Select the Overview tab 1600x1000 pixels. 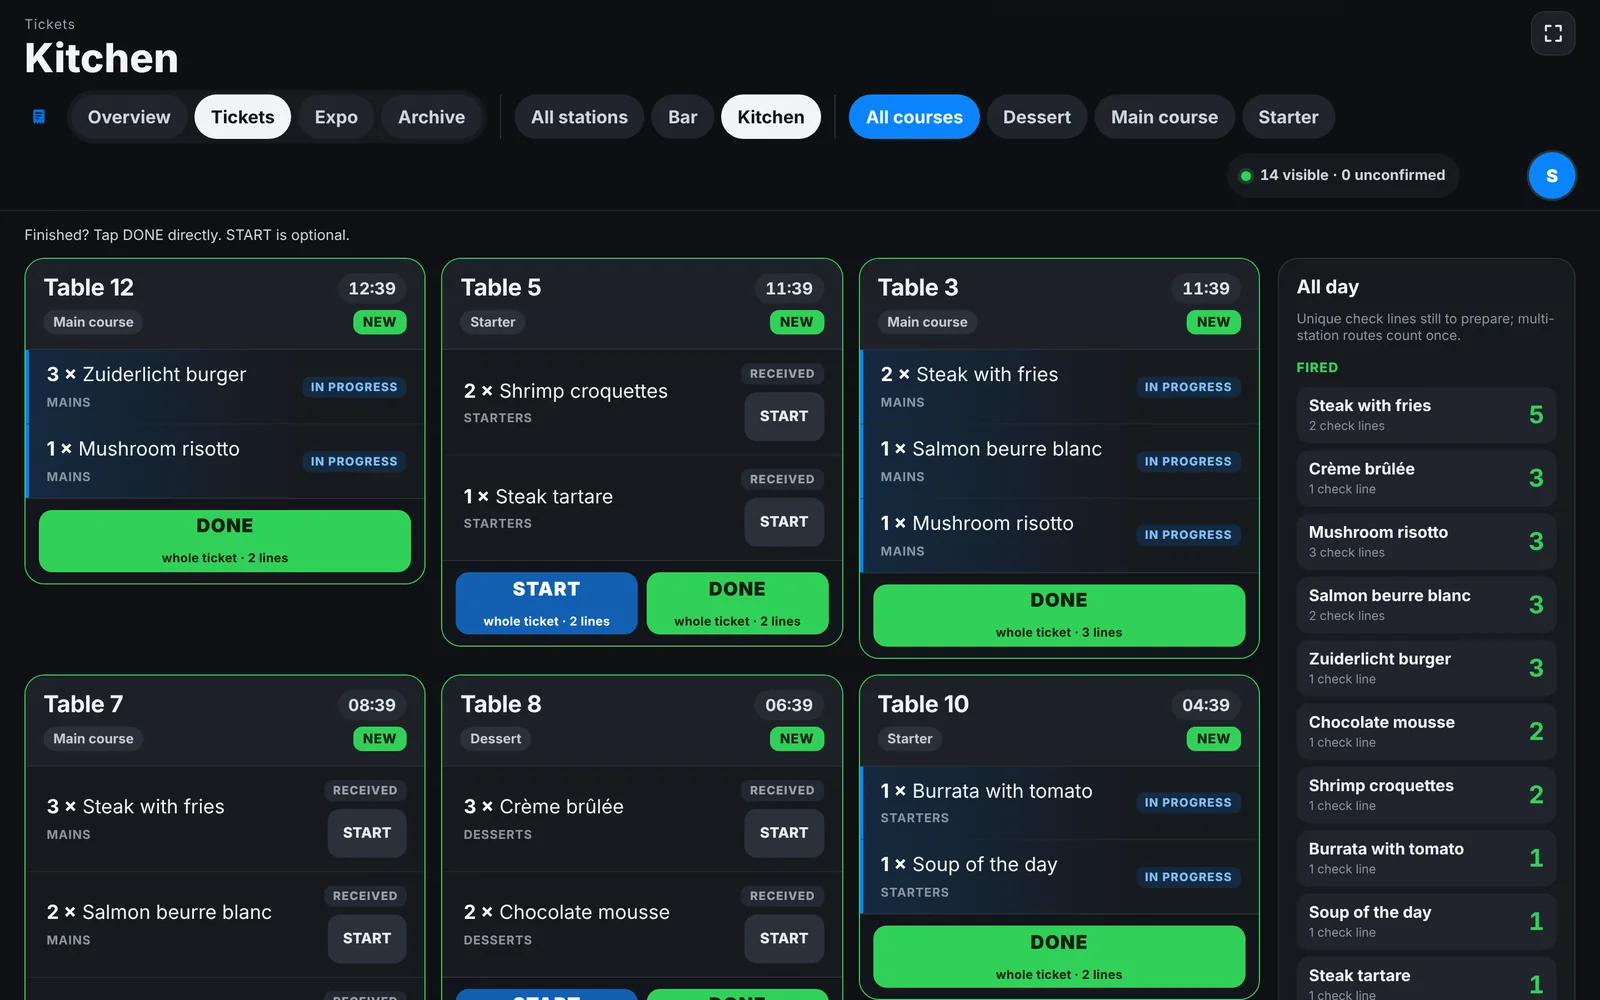(x=129, y=117)
